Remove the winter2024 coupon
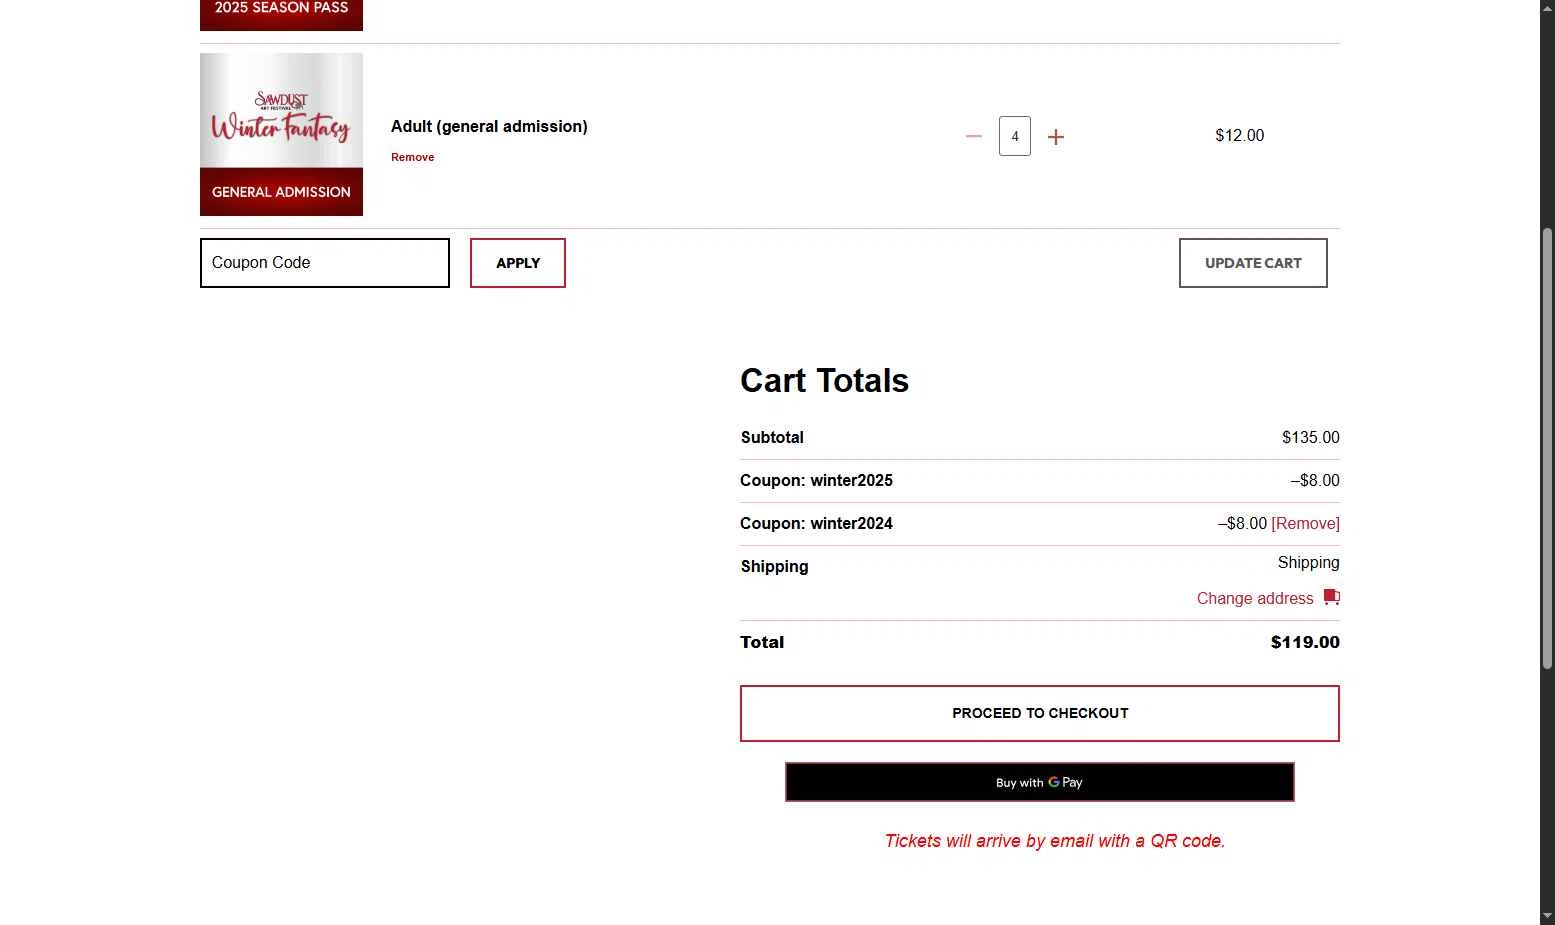Screen dimensions: 1555x925 point(1305,523)
